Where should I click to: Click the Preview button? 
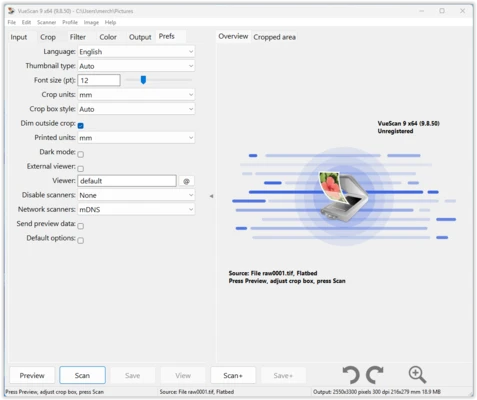pos(32,375)
